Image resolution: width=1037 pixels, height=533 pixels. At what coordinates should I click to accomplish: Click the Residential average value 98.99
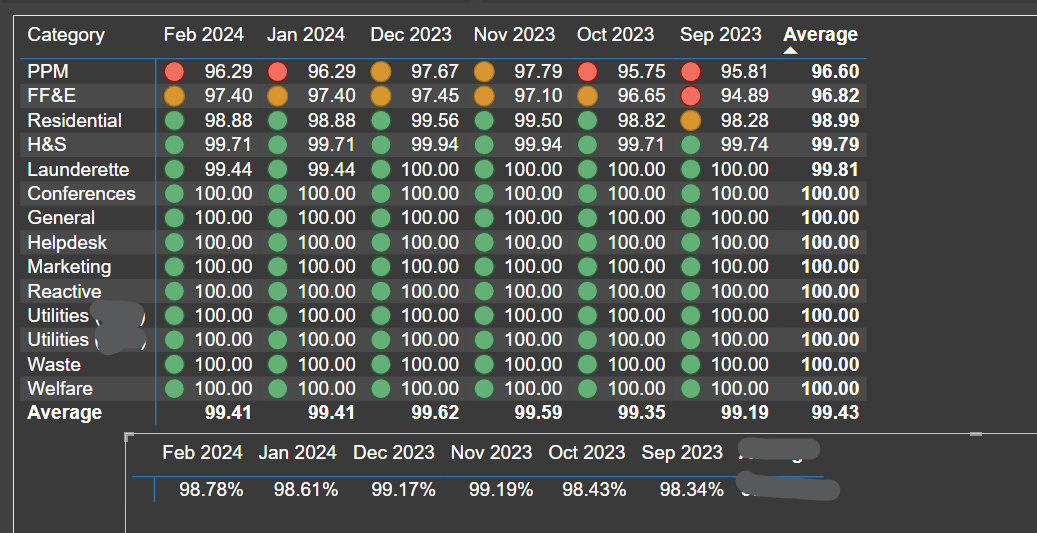click(835, 120)
